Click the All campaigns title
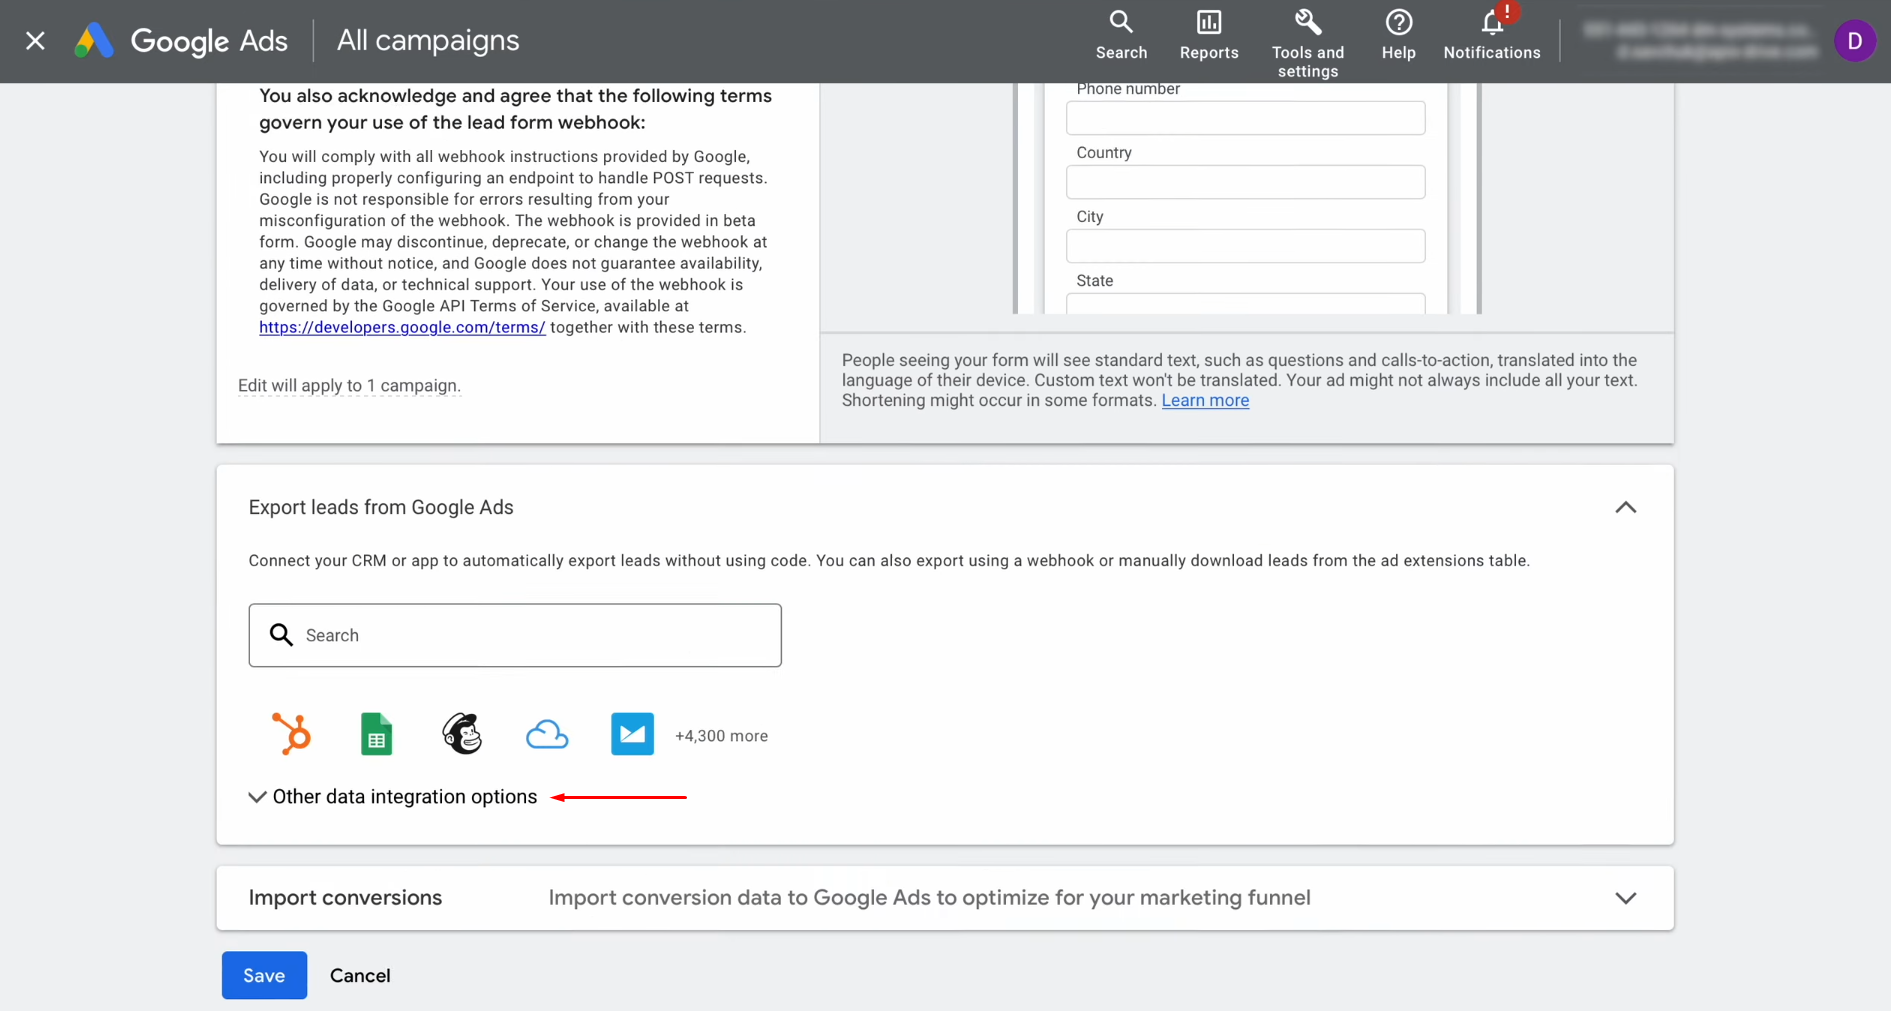The height and width of the screenshot is (1011, 1891). coord(428,40)
